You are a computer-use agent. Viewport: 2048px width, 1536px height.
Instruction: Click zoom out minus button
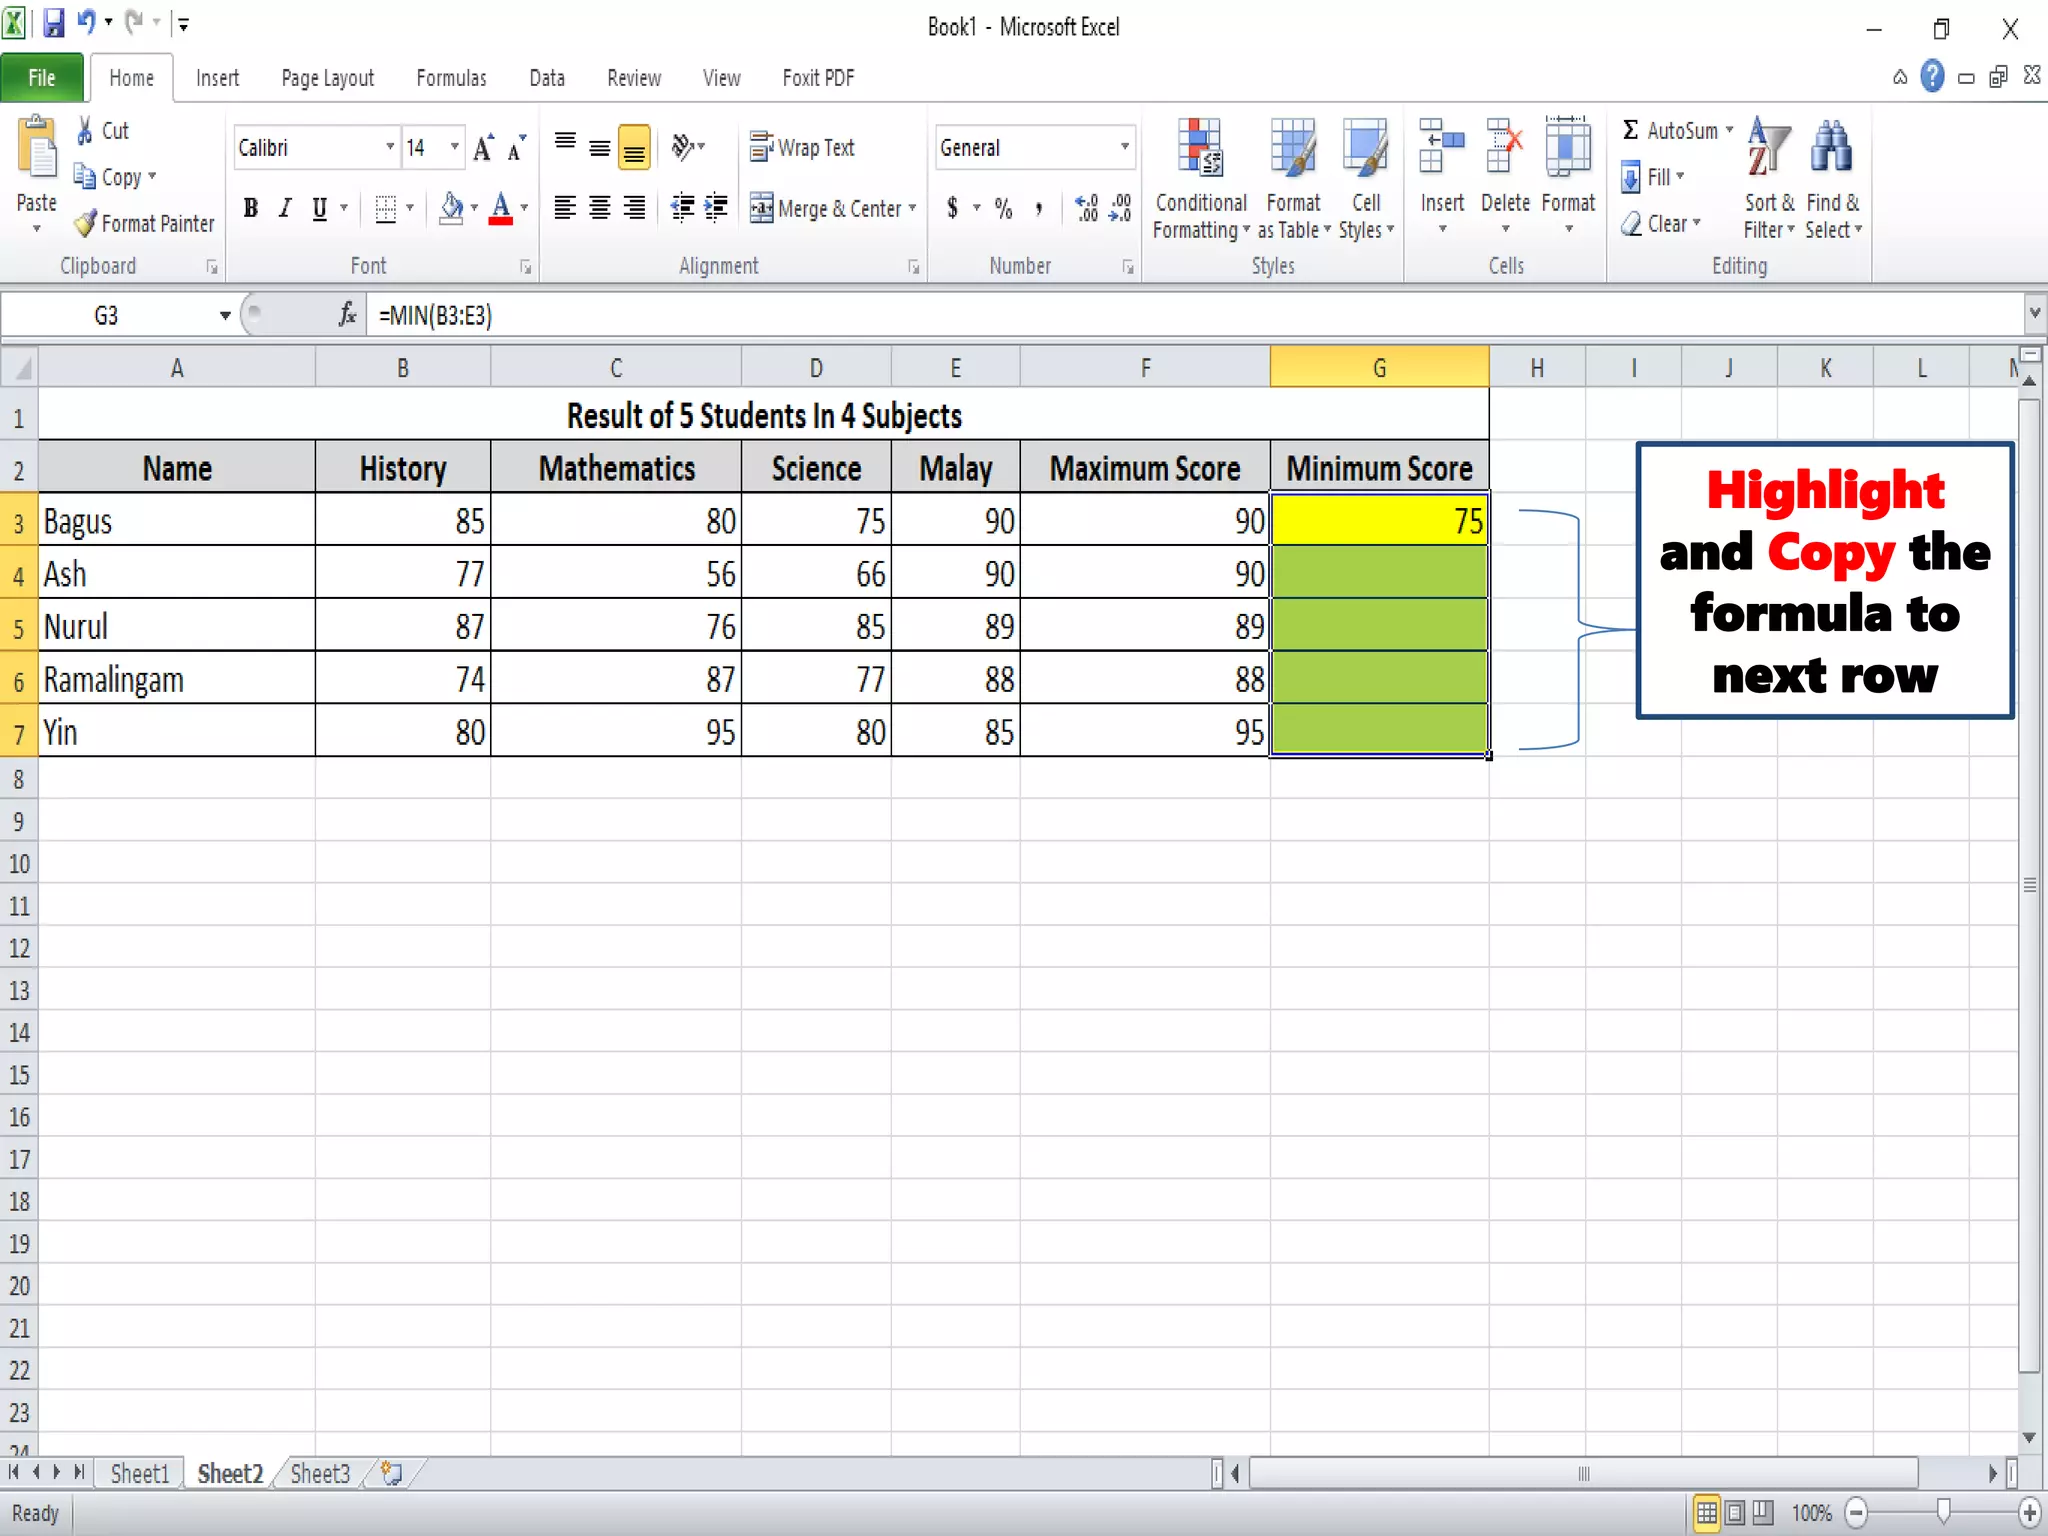(x=1856, y=1513)
